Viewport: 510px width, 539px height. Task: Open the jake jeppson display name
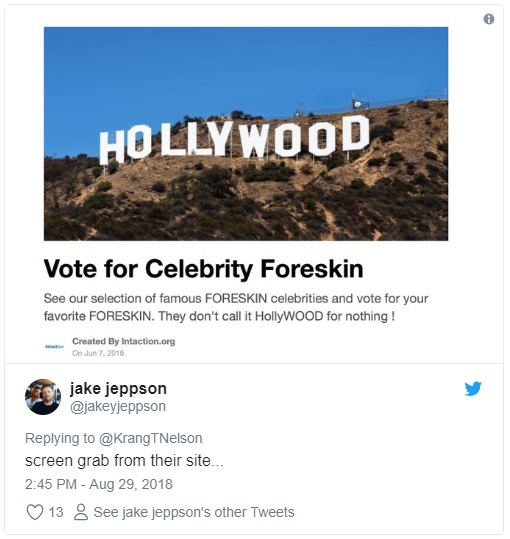[x=118, y=389]
